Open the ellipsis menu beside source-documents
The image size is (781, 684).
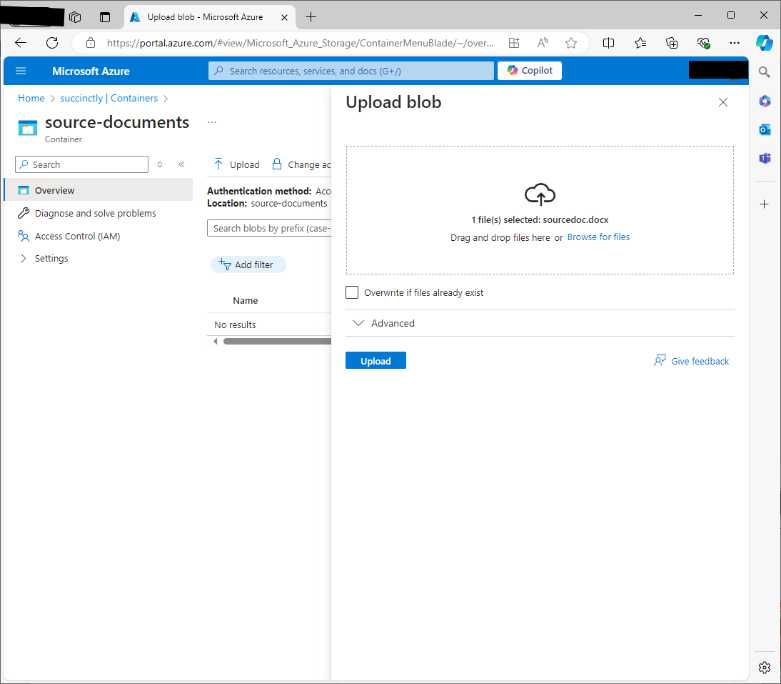212,122
